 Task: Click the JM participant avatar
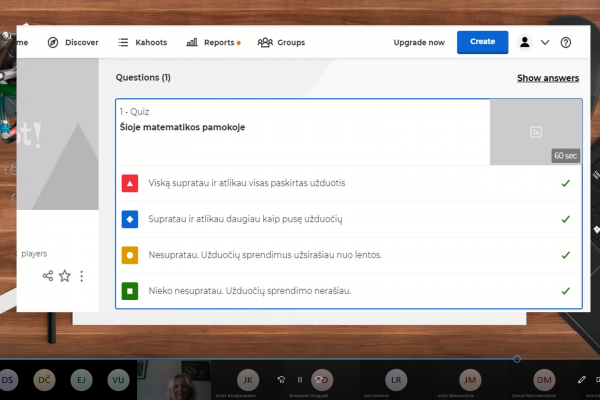470,380
